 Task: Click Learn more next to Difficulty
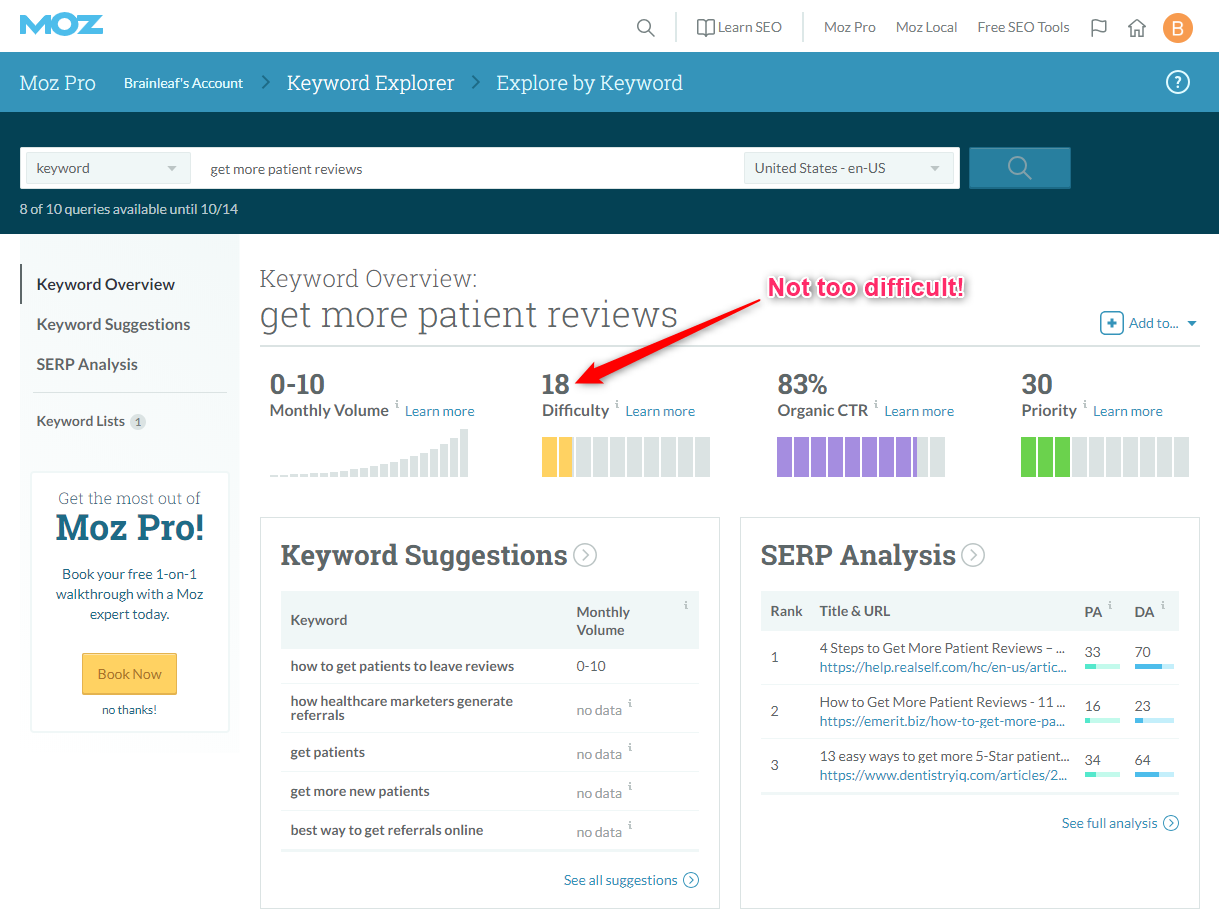[660, 411]
